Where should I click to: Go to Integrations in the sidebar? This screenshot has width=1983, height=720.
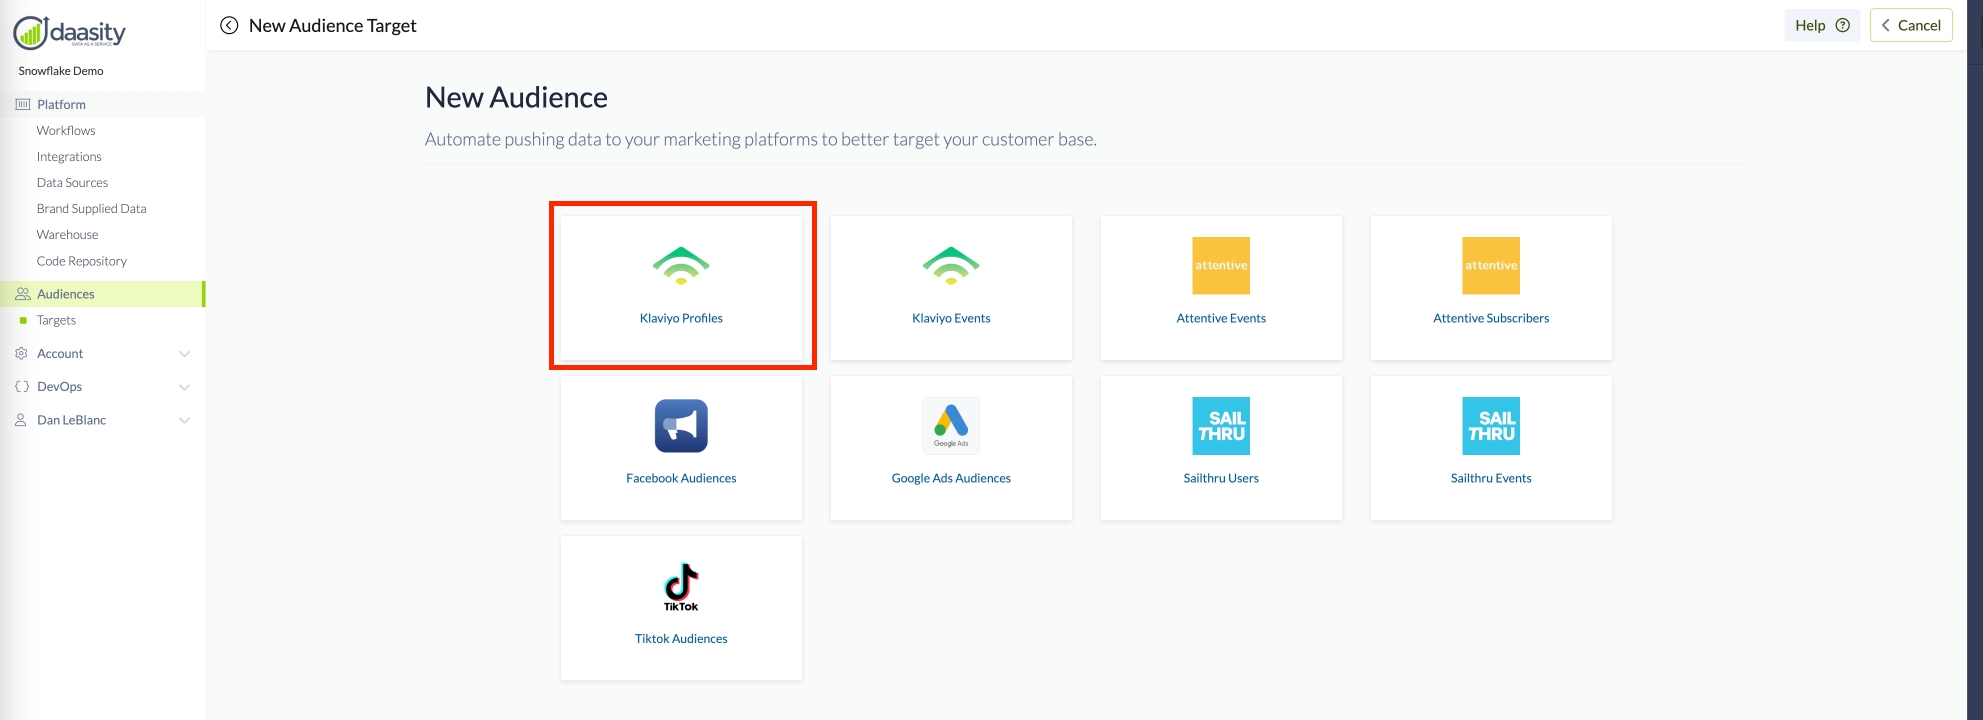(x=69, y=157)
